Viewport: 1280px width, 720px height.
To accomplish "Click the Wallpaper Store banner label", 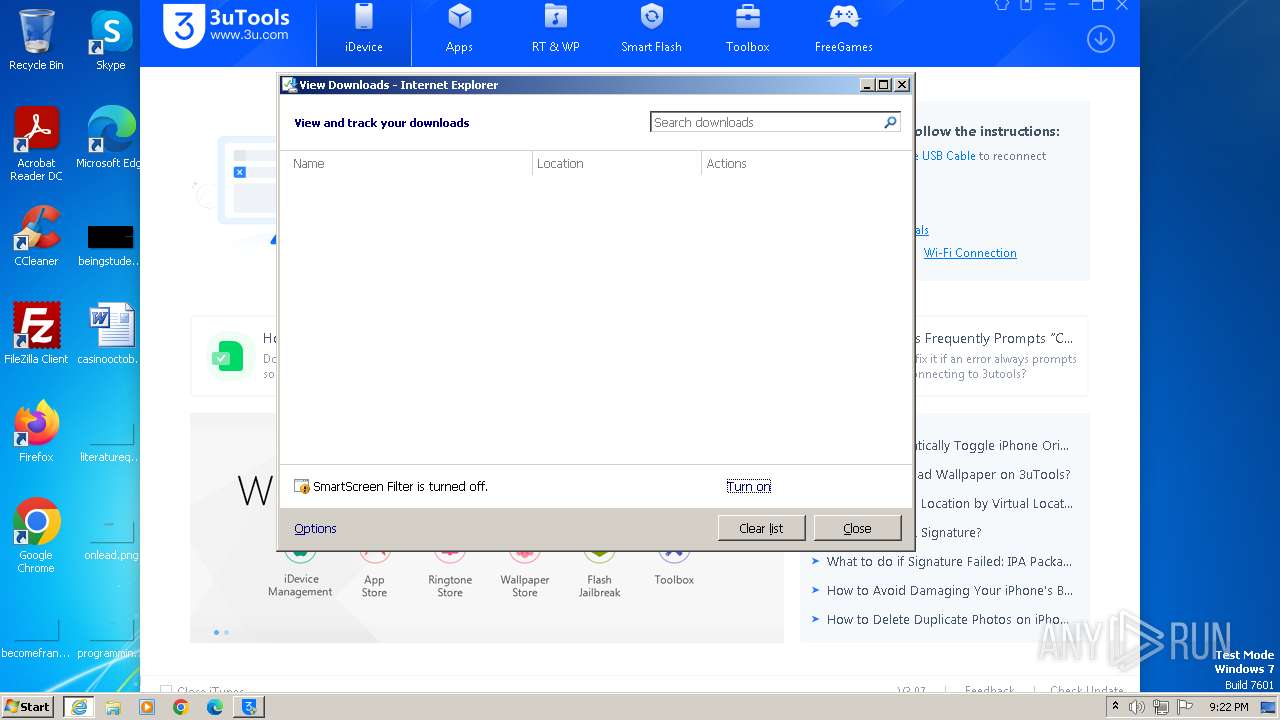I will pos(525,585).
